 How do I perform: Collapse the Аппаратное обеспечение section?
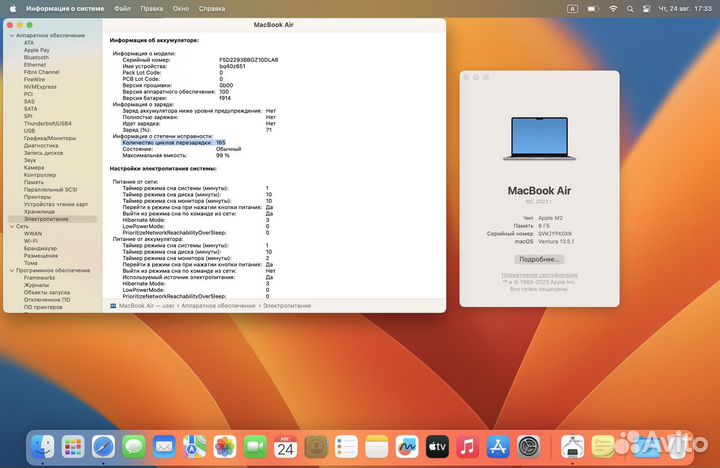12,35
